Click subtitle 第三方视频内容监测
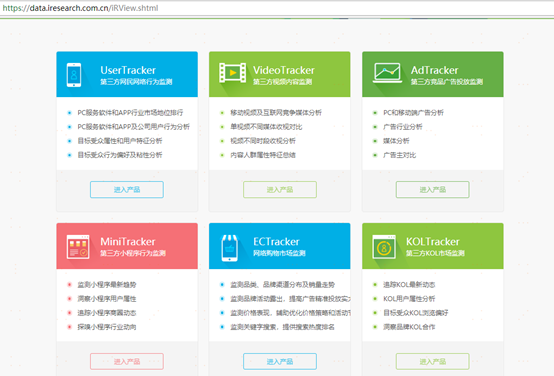 point(282,82)
